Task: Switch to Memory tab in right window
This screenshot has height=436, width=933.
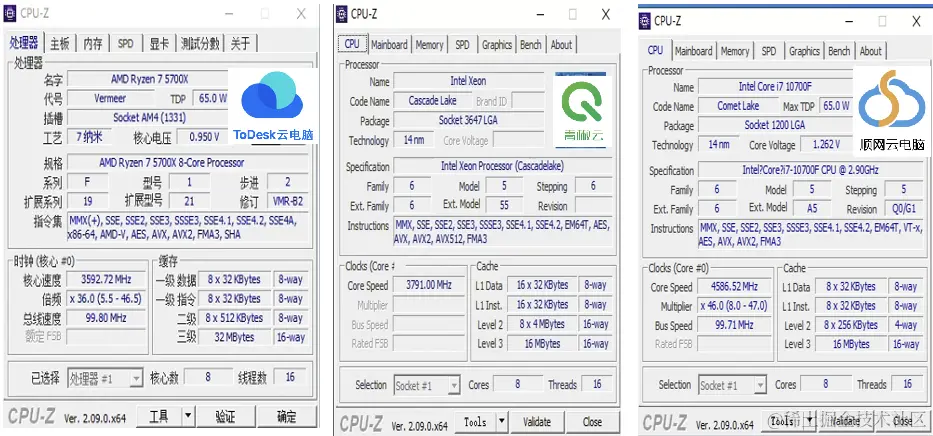Action: (735, 51)
